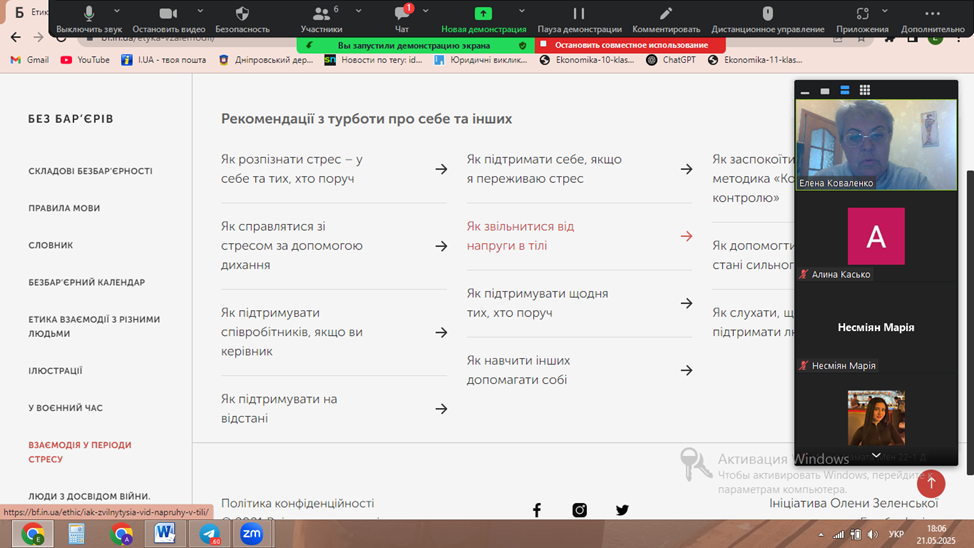Open the Чат chat panel
This screenshot has width=974, height=548.
point(402,19)
